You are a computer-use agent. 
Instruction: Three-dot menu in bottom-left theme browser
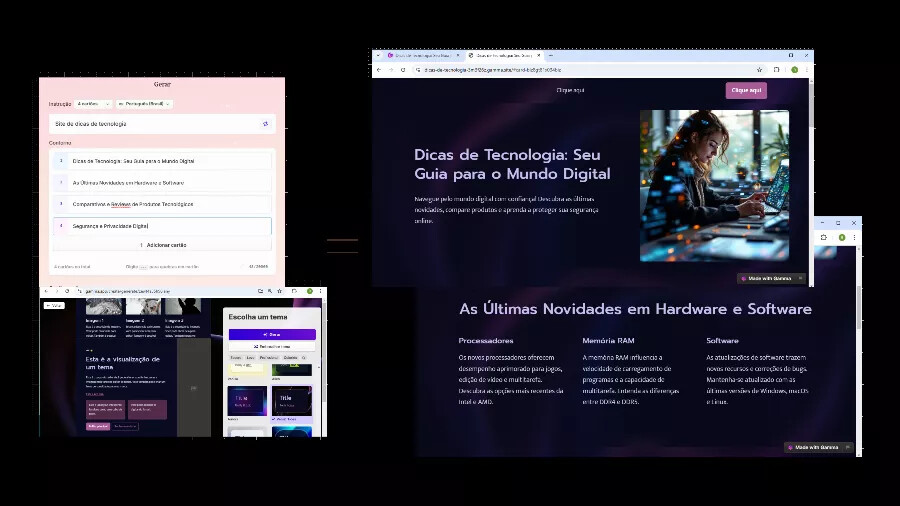click(320, 291)
